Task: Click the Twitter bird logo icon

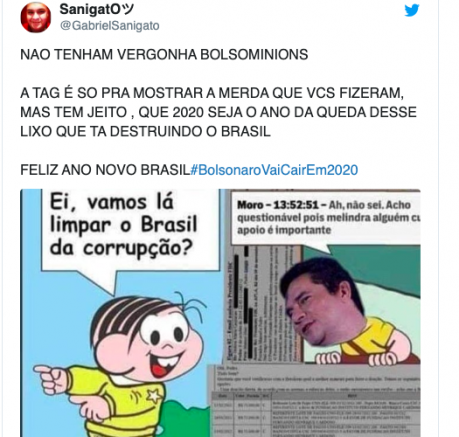Action: (x=412, y=10)
